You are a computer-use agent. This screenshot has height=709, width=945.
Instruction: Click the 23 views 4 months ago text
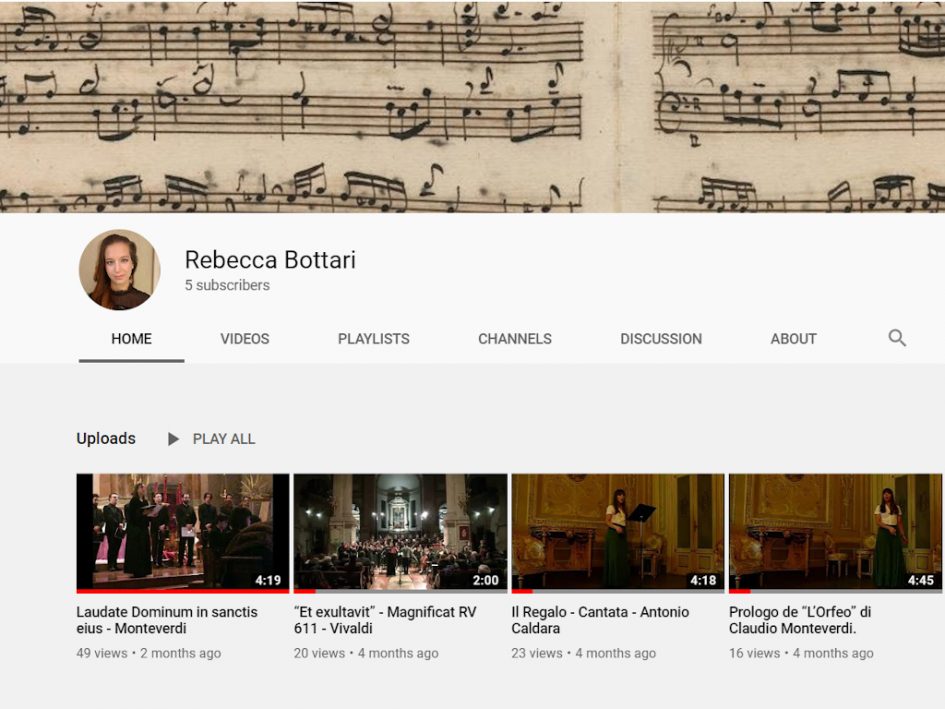pyautogui.click(x=584, y=653)
